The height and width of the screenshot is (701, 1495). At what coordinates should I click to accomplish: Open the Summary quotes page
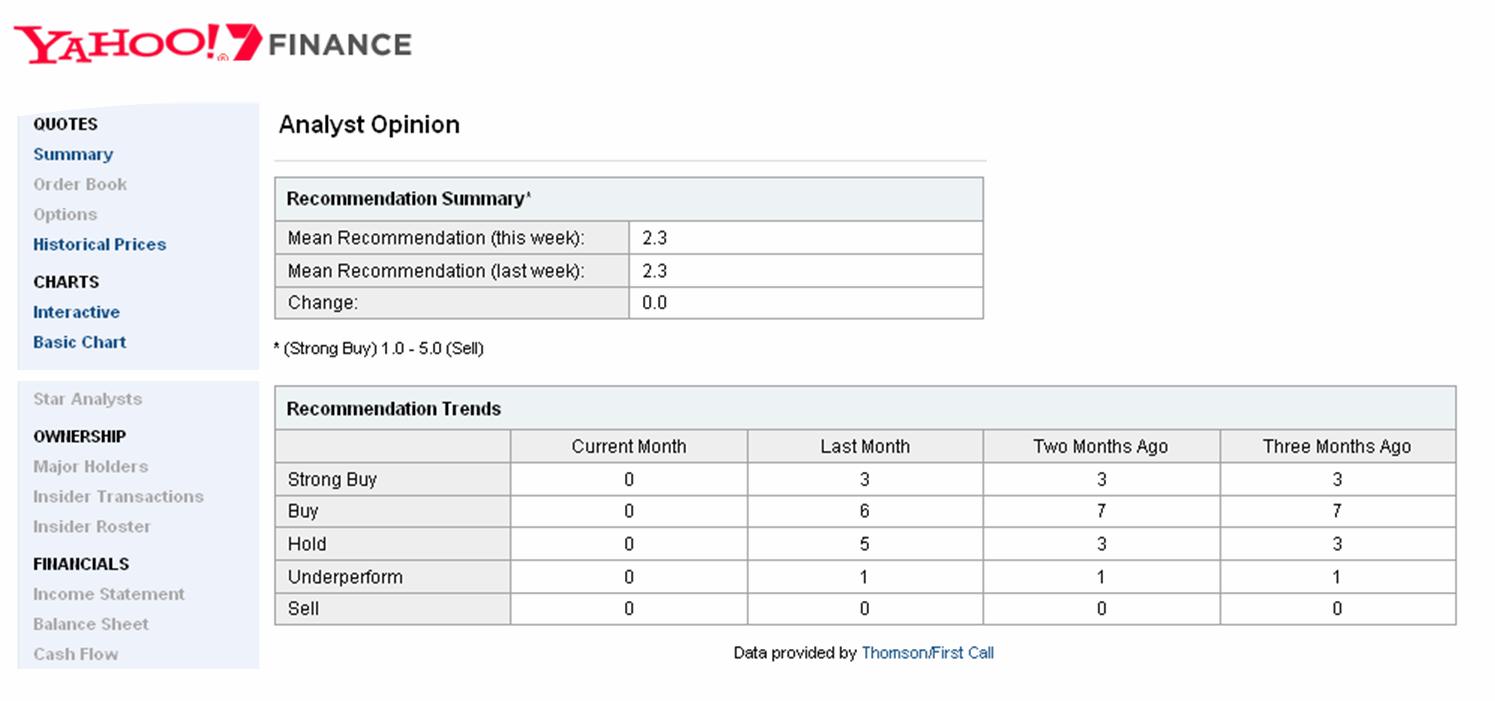(x=73, y=154)
